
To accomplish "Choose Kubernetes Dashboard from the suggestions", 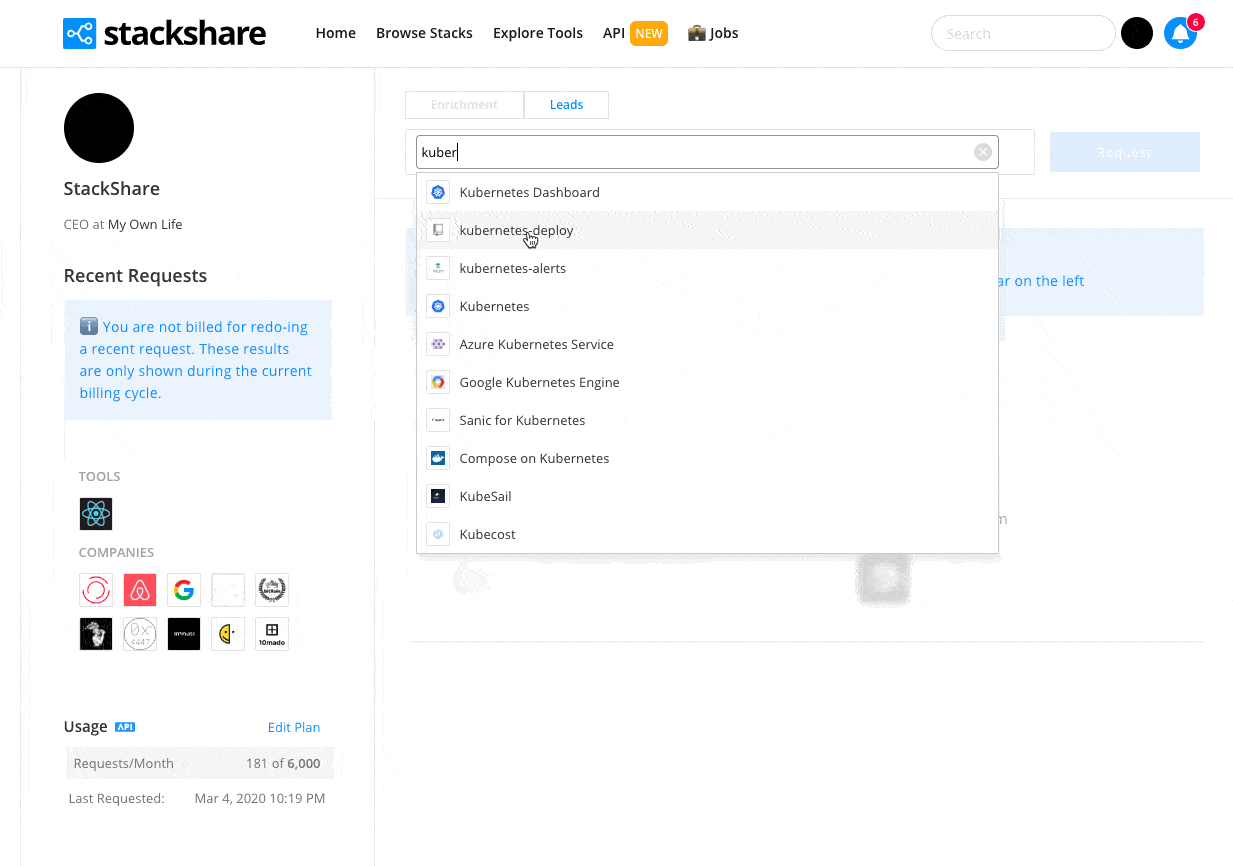I will pyautogui.click(x=707, y=192).
